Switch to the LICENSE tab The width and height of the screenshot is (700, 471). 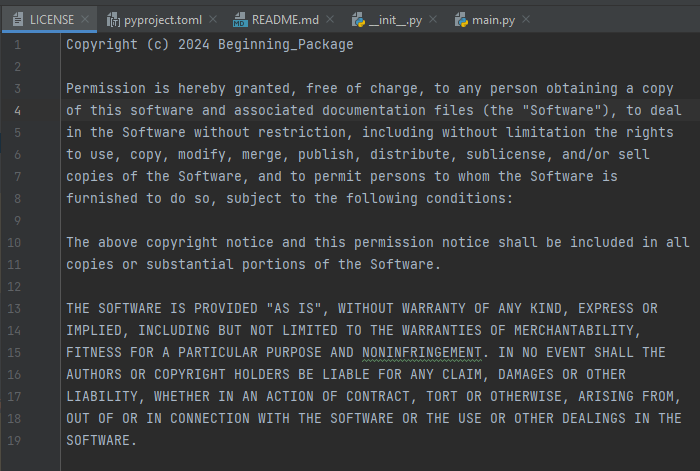49,20
